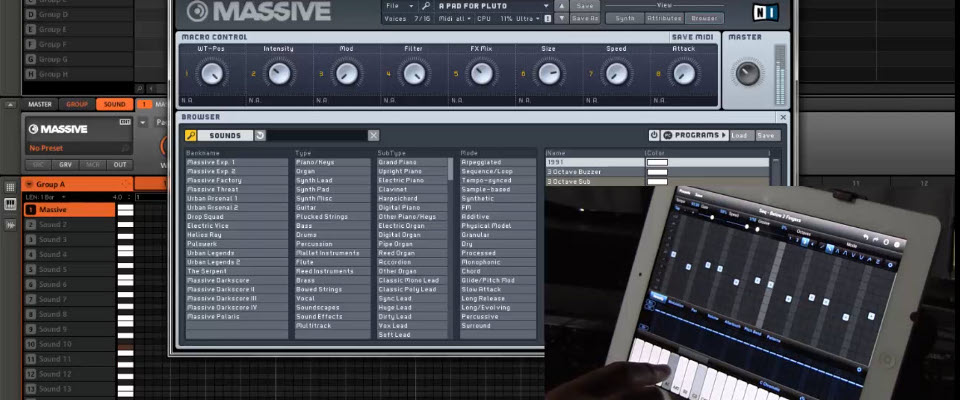
Task: Click the Group G letter icon
Action: tap(31, 59)
